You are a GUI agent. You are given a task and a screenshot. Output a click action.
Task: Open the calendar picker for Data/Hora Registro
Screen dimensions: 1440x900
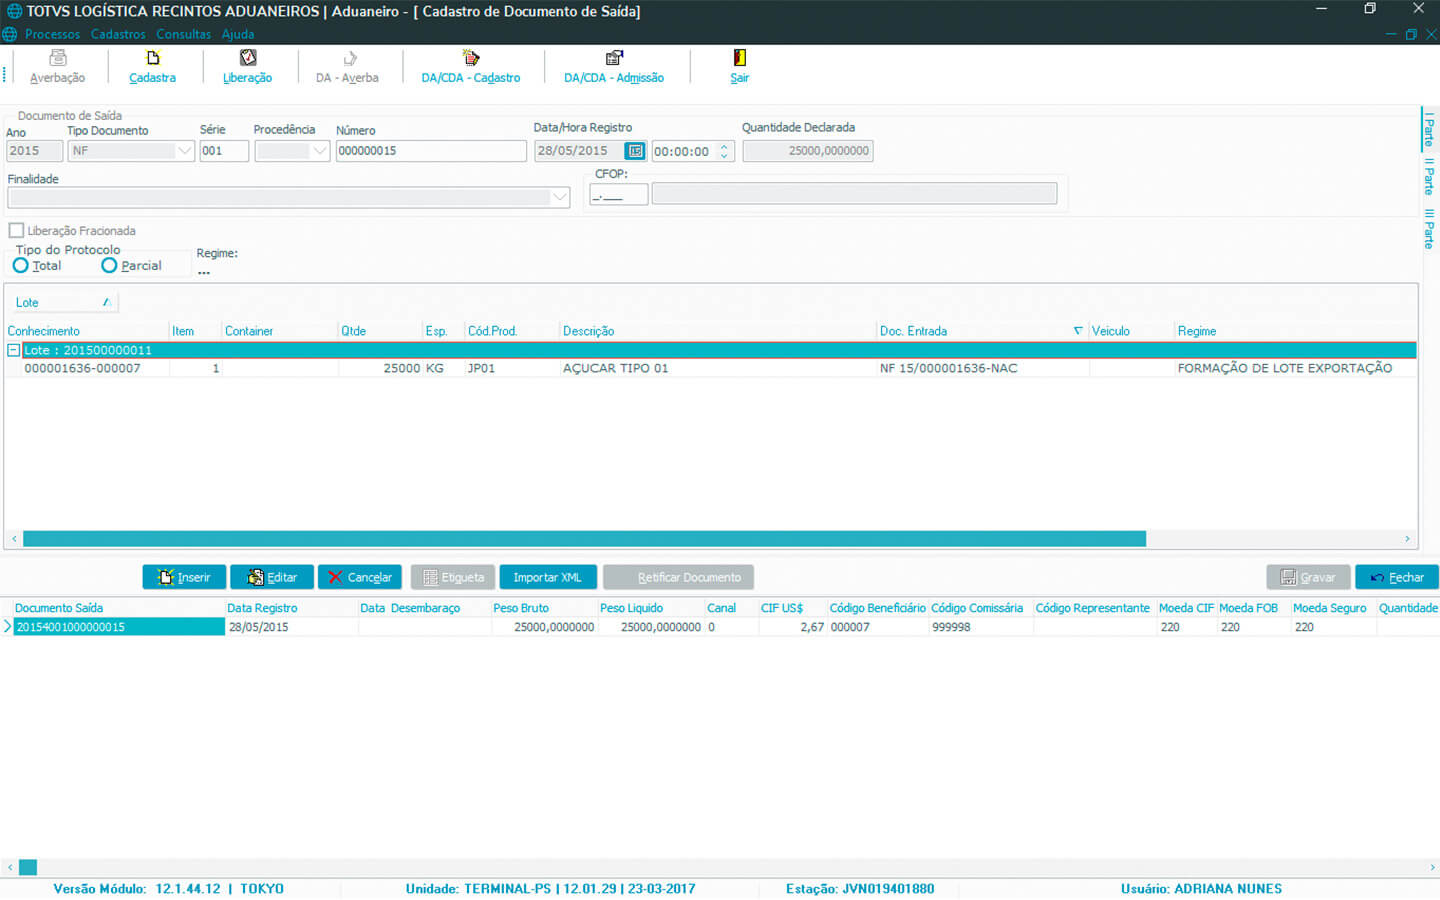pyautogui.click(x=635, y=151)
